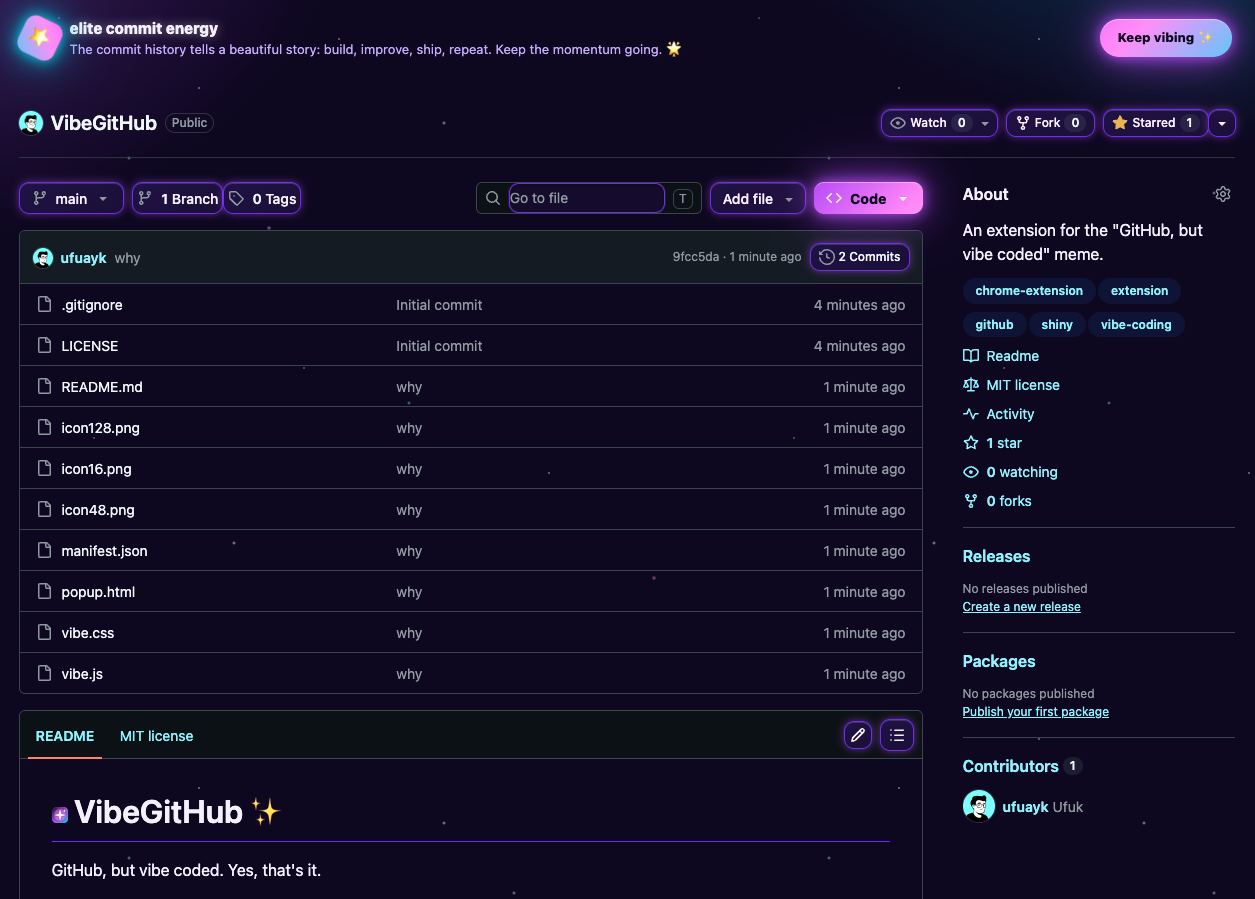The height and width of the screenshot is (899, 1255).
Task: Open the Watch notifications dropdown
Action: tap(939, 123)
